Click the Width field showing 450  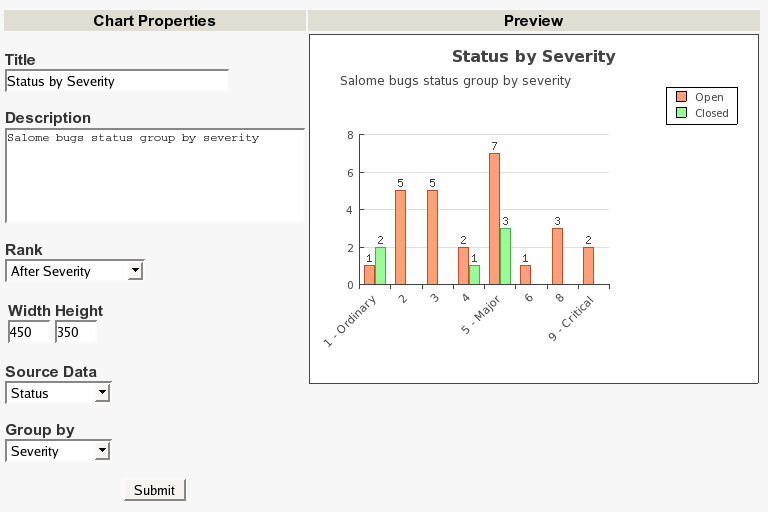[29, 332]
